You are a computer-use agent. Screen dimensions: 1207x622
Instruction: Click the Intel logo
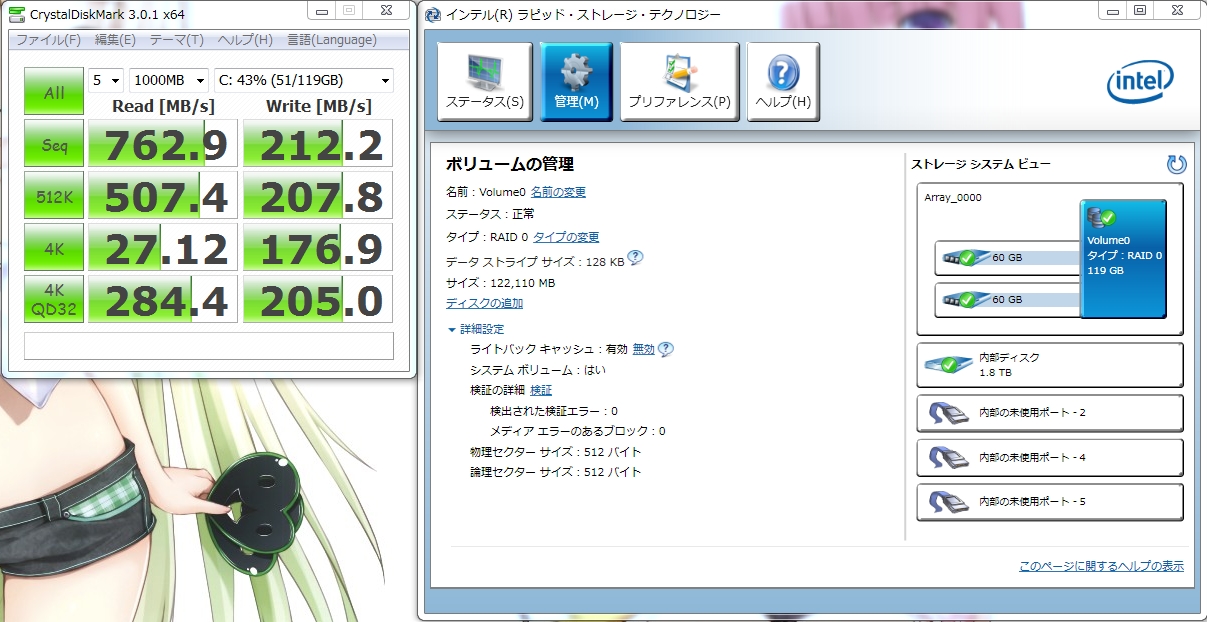(x=1139, y=82)
